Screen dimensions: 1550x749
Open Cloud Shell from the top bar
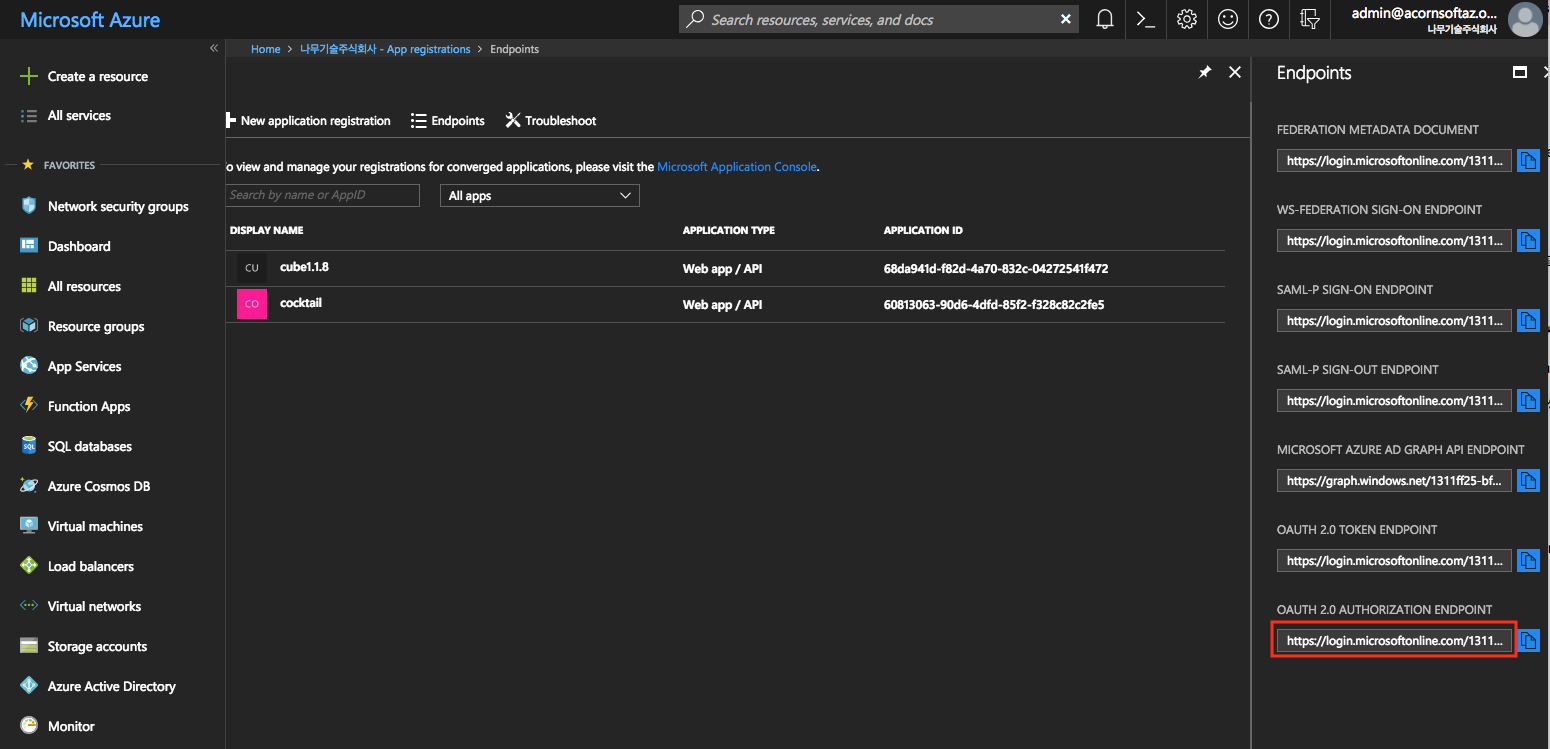tap(1146, 19)
